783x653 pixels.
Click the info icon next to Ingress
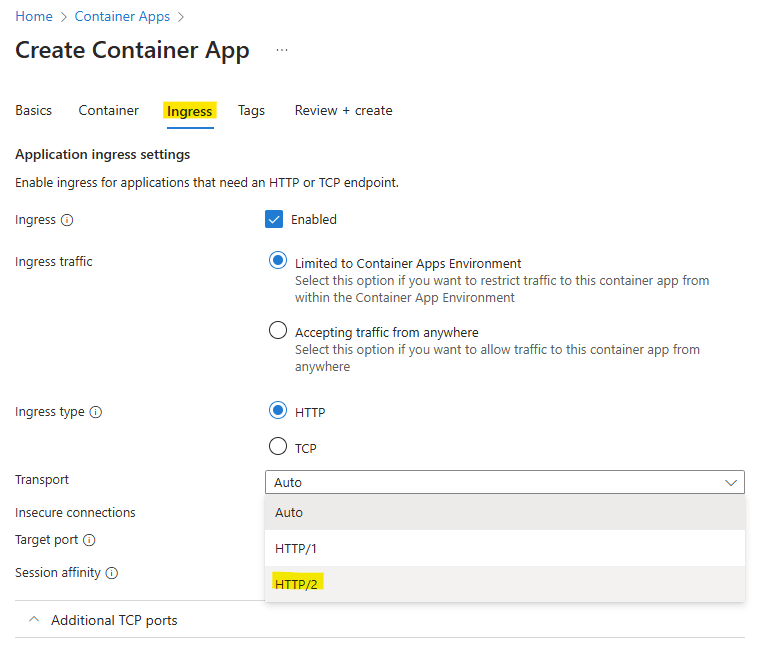pyautogui.click(x=67, y=220)
